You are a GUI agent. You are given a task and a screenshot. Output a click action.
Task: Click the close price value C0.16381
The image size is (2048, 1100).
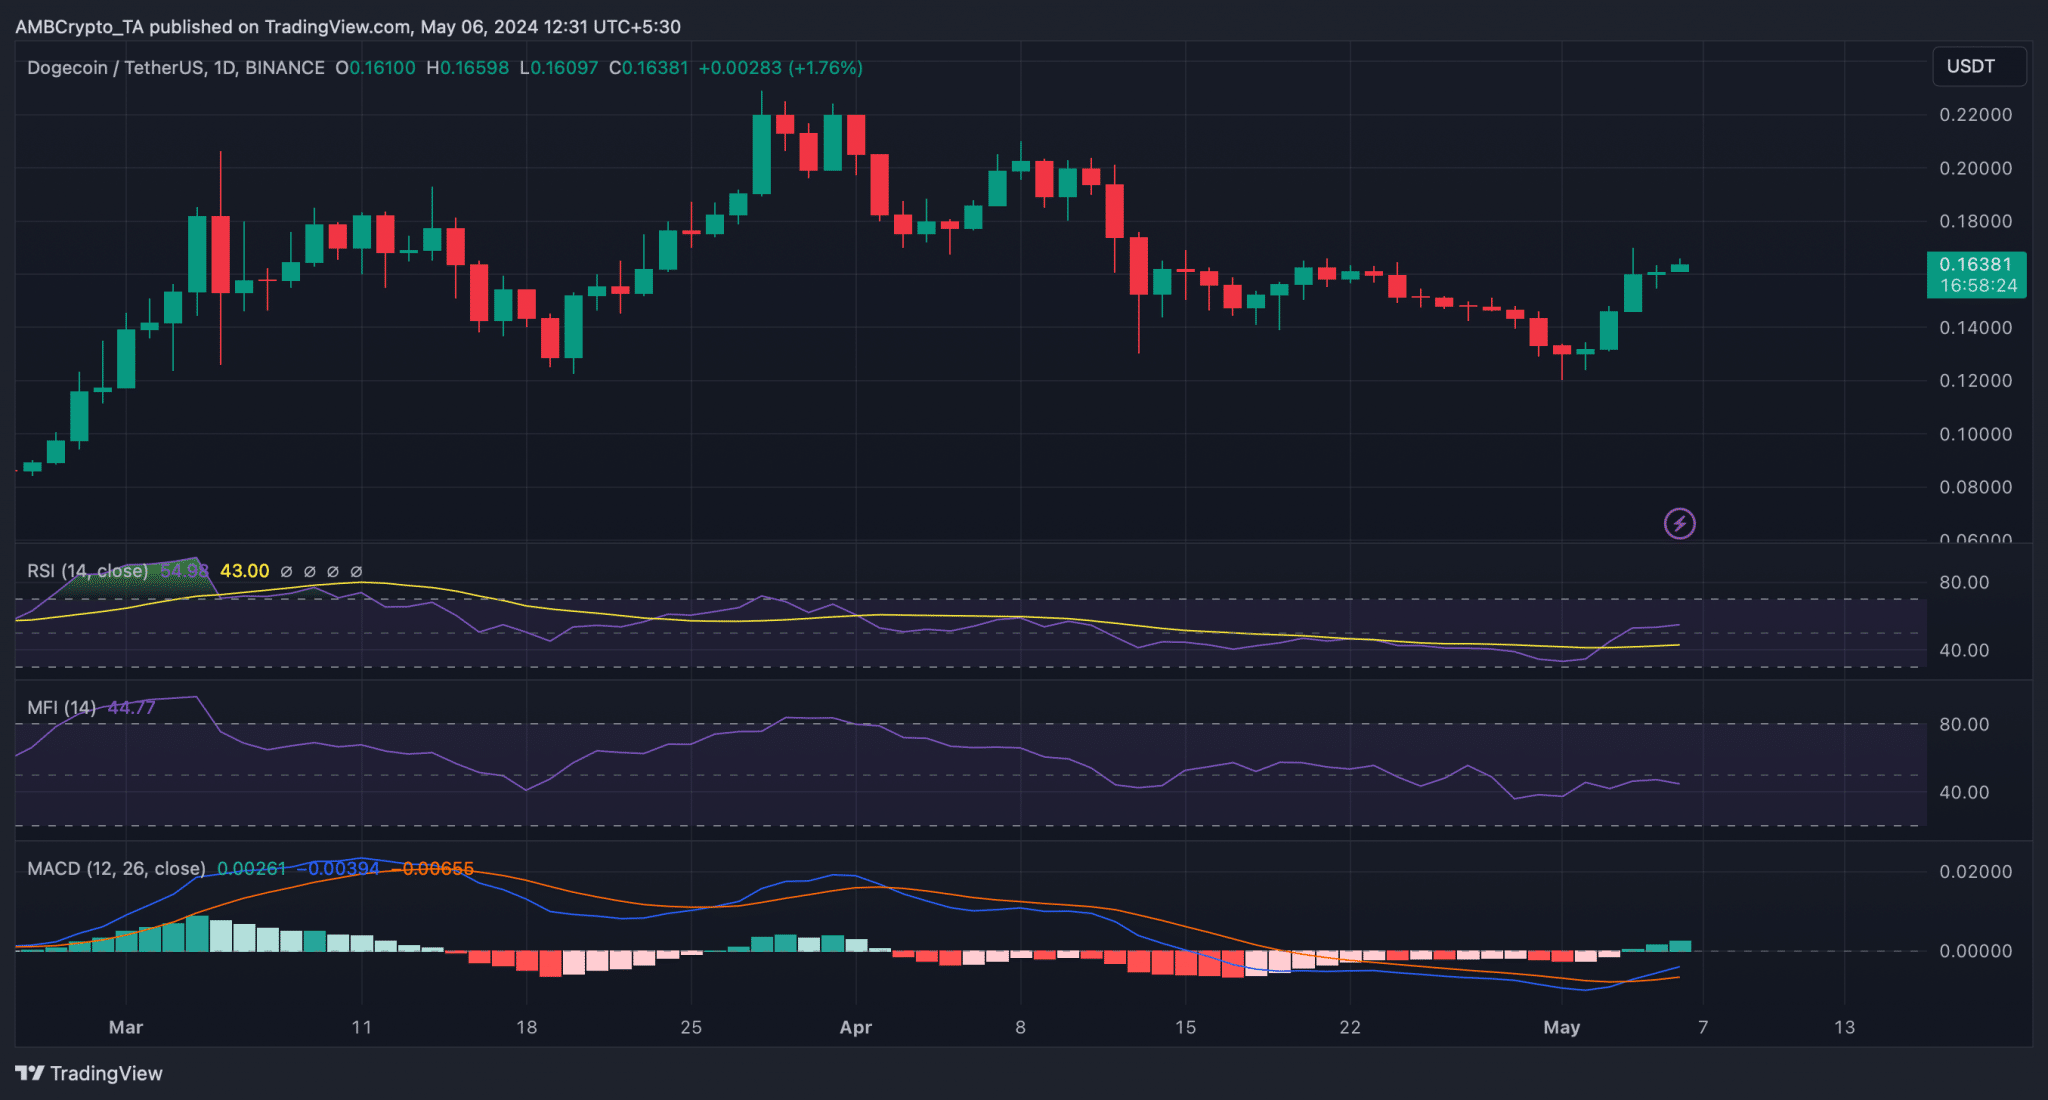pos(648,68)
